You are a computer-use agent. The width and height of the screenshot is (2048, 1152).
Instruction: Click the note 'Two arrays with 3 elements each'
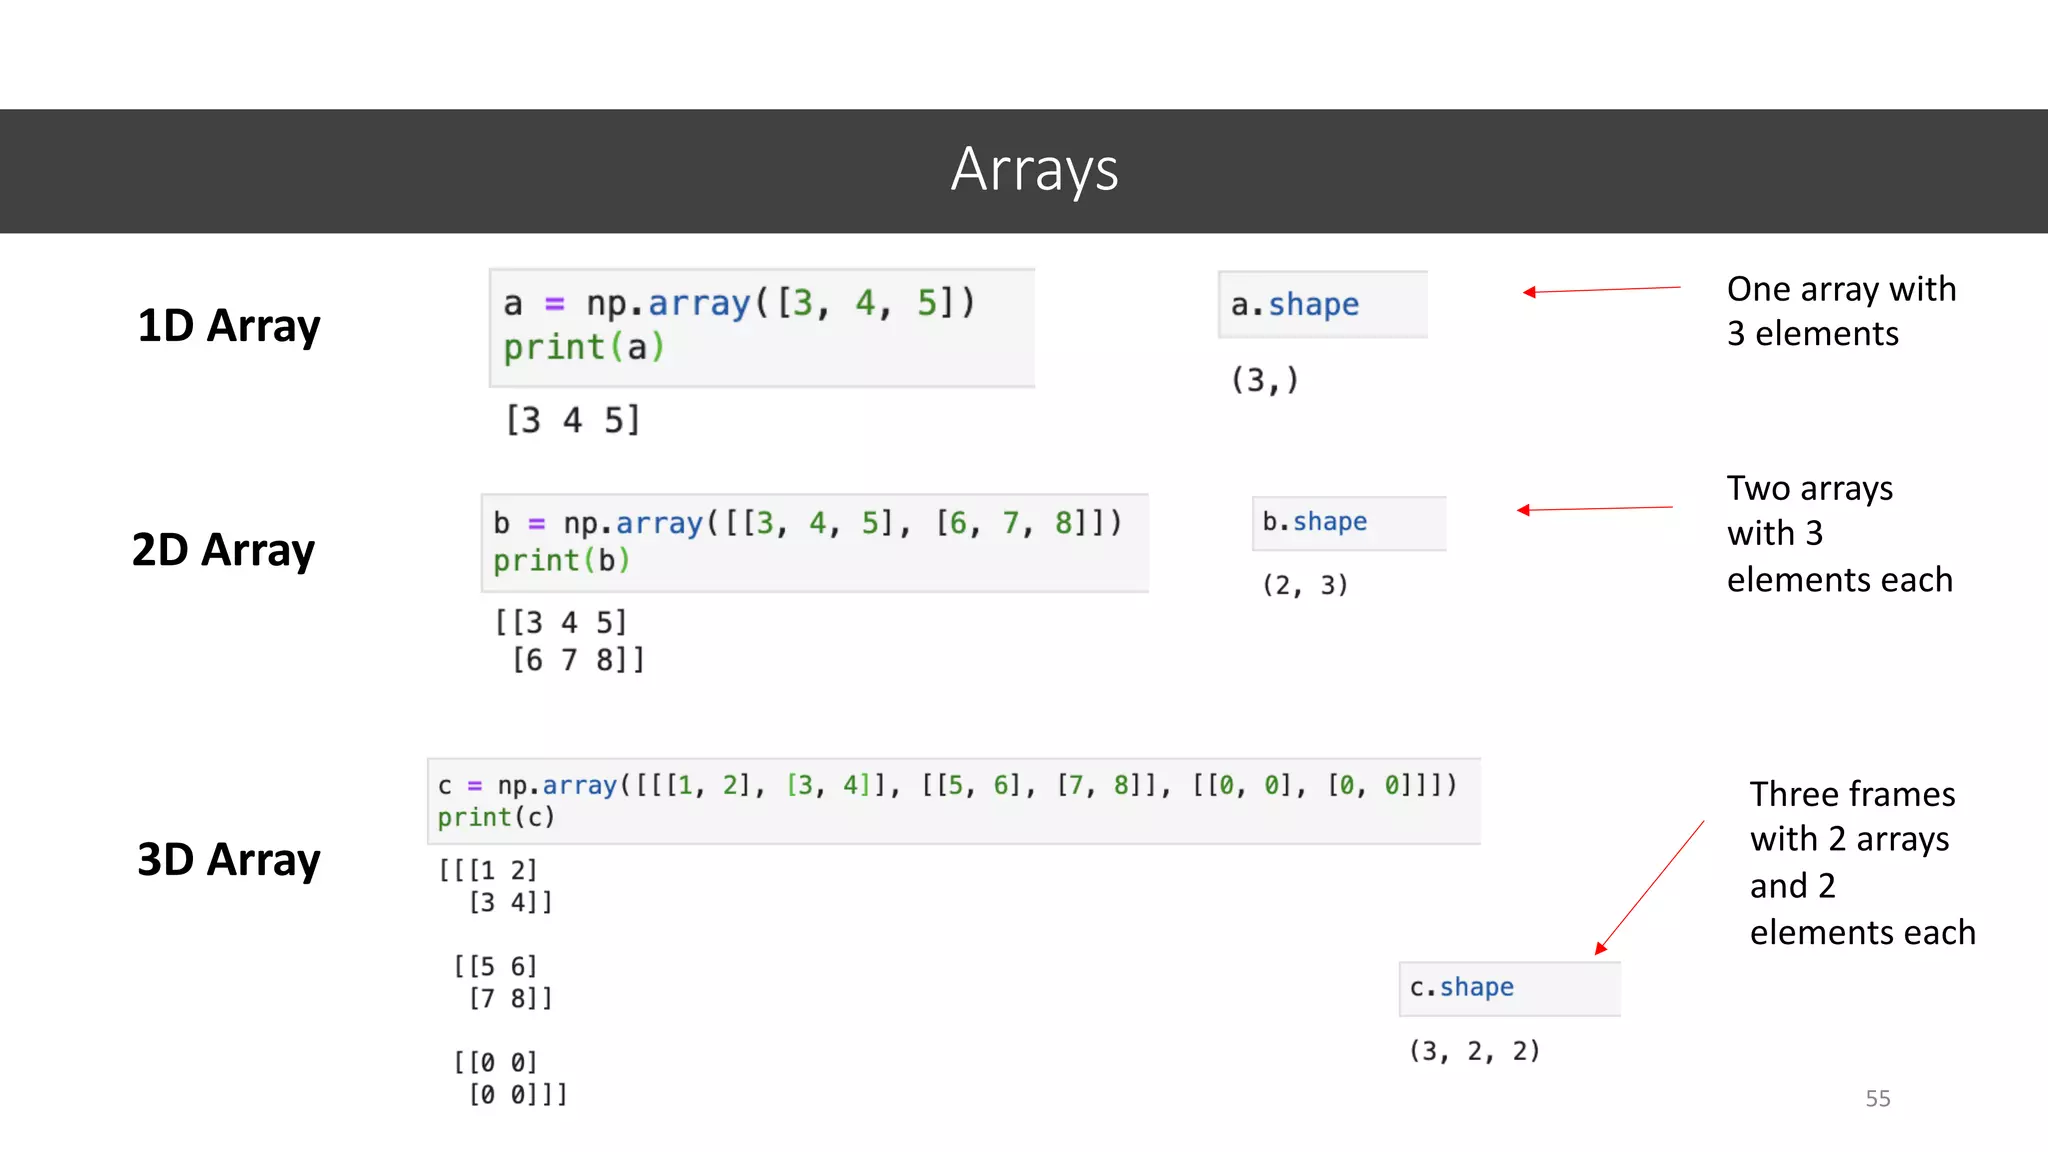[x=1839, y=534]
